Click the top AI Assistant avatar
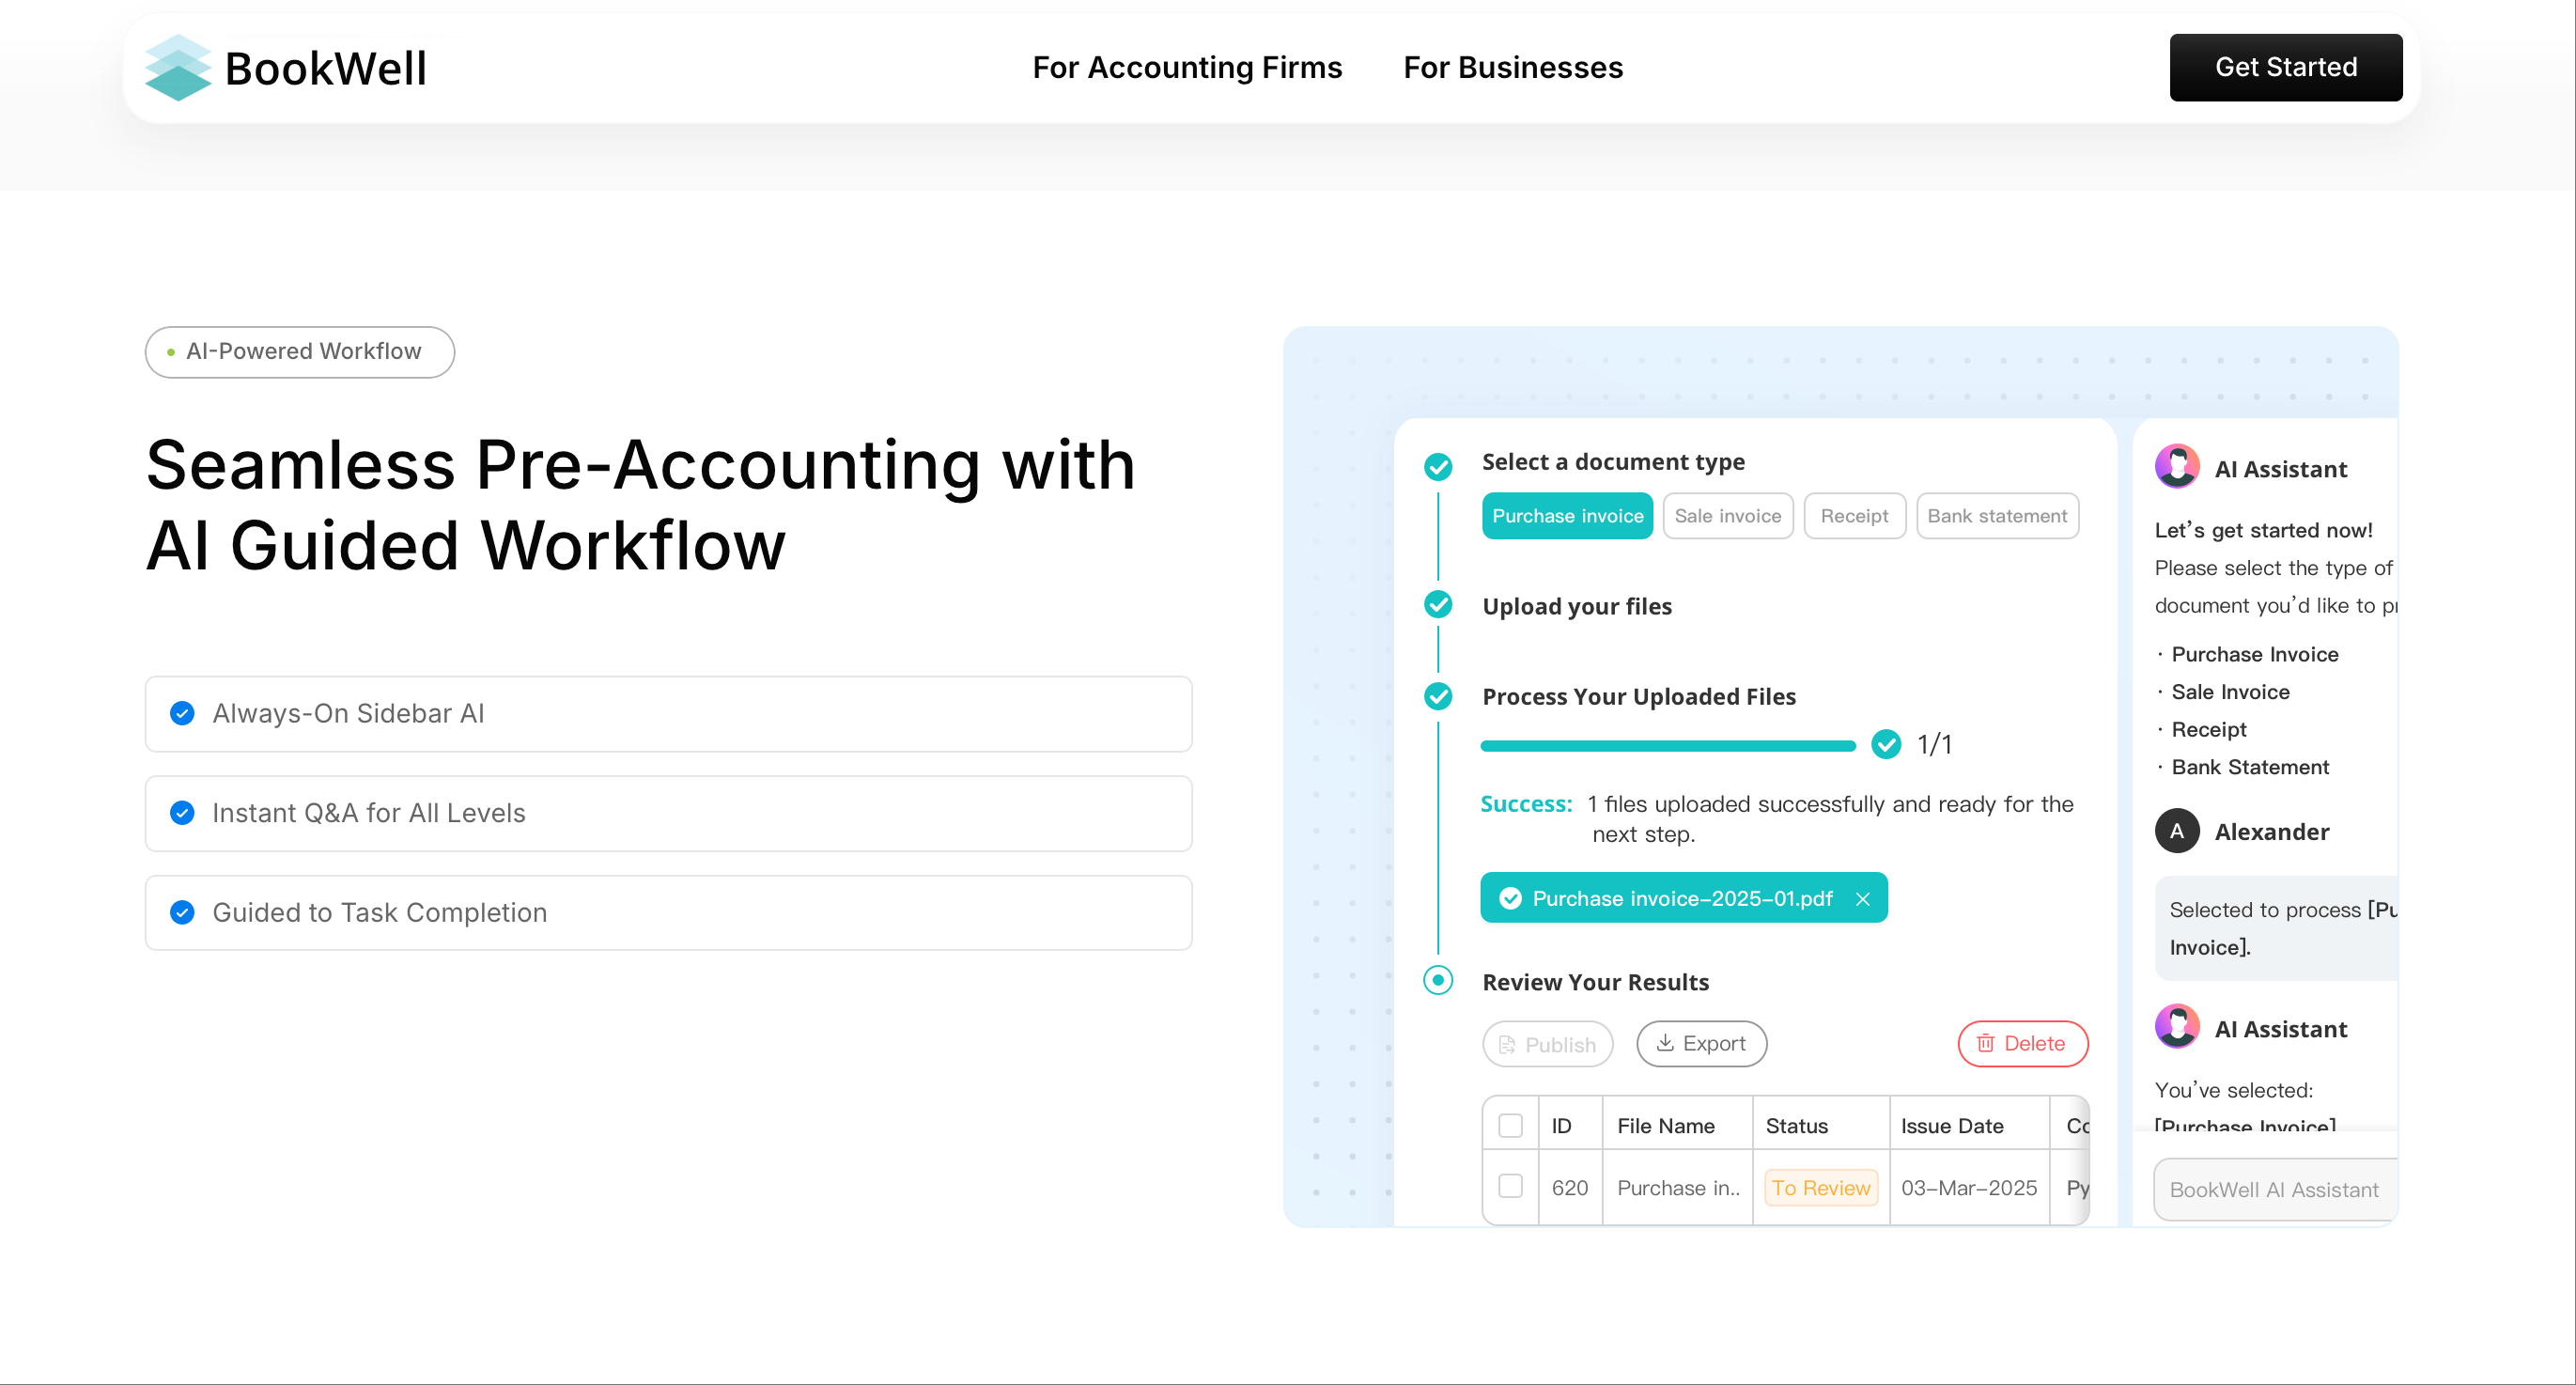The width and height of the screenshot is (2576, 1385). pyautogui.click(x=2176, y=467)
